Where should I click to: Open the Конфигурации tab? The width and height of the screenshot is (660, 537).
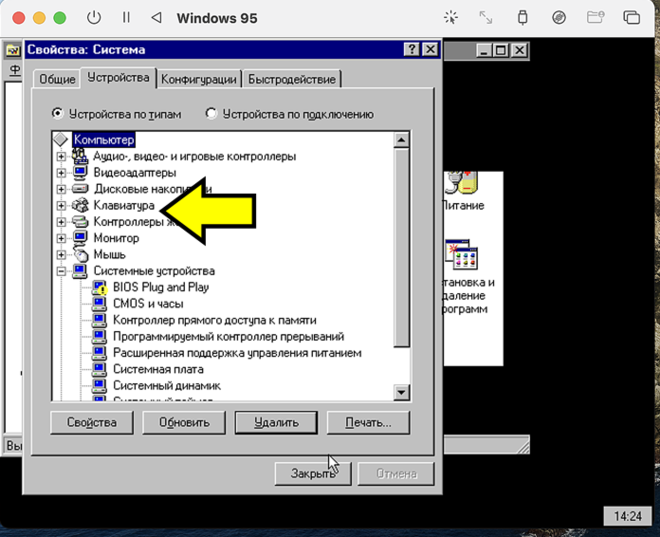pos(199,79)
